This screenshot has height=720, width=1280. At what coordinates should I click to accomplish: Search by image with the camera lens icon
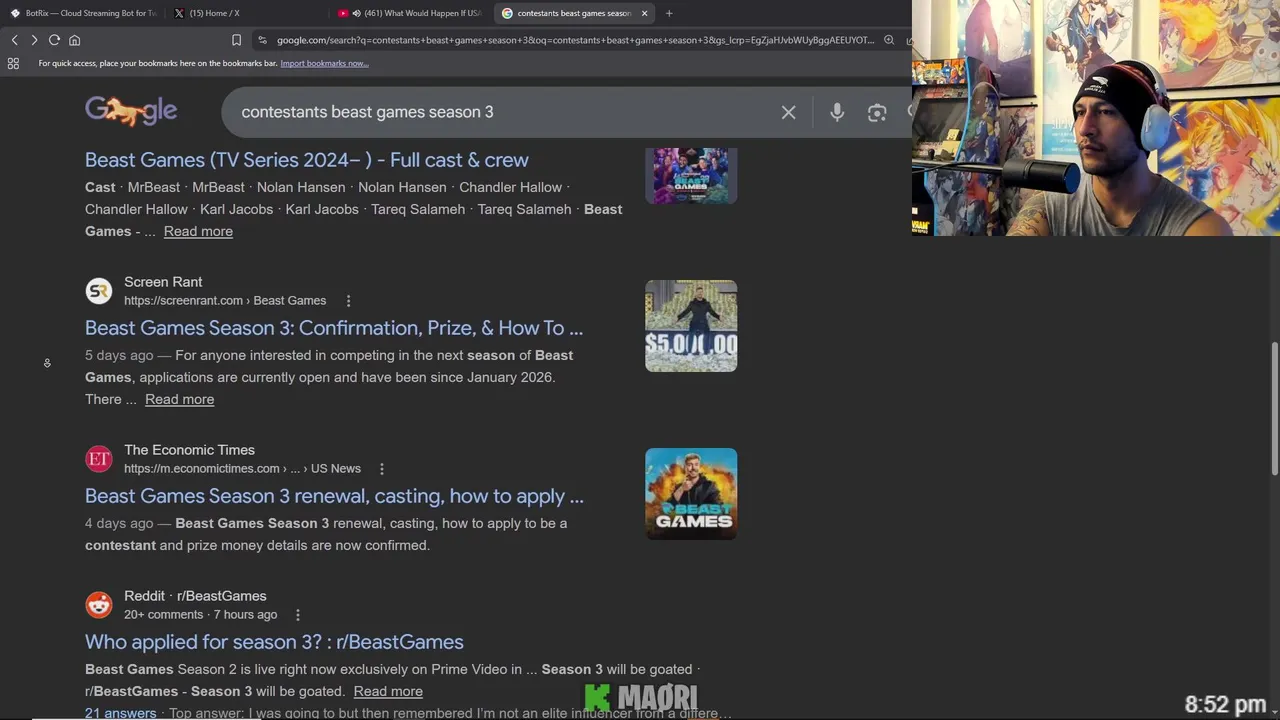pos(877,112)
